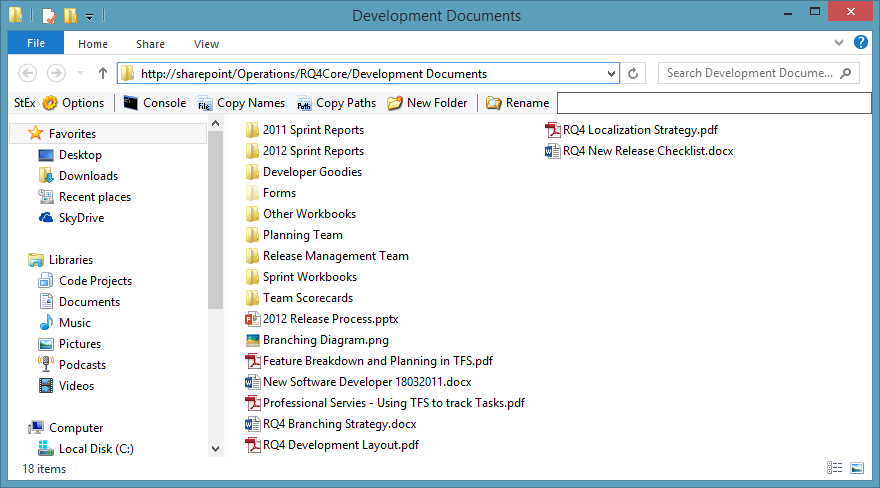880x488 pixels.
Task: Switch to Details view layout icon
Action: click(x=835, y=468)
